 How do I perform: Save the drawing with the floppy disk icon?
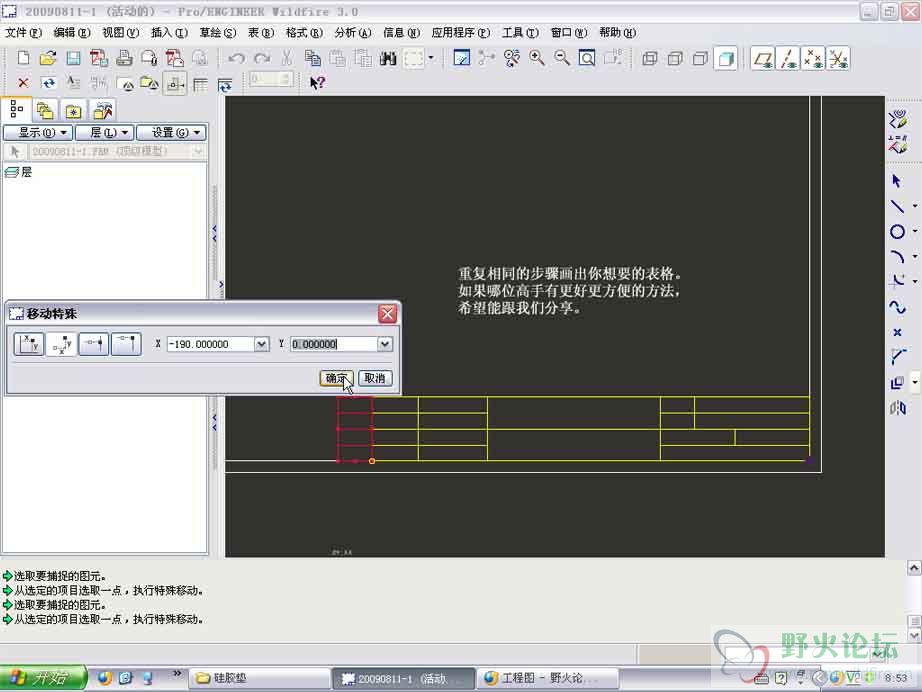74,58
